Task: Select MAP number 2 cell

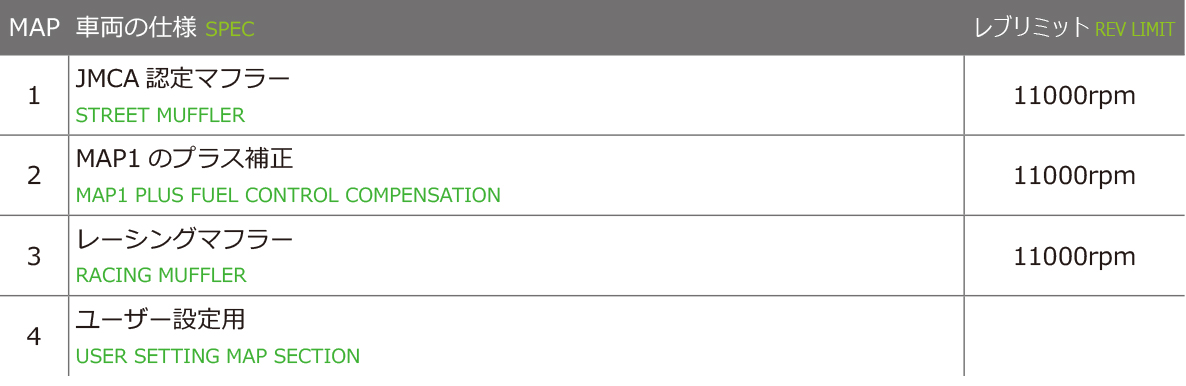Action: (x=34, y=176)
